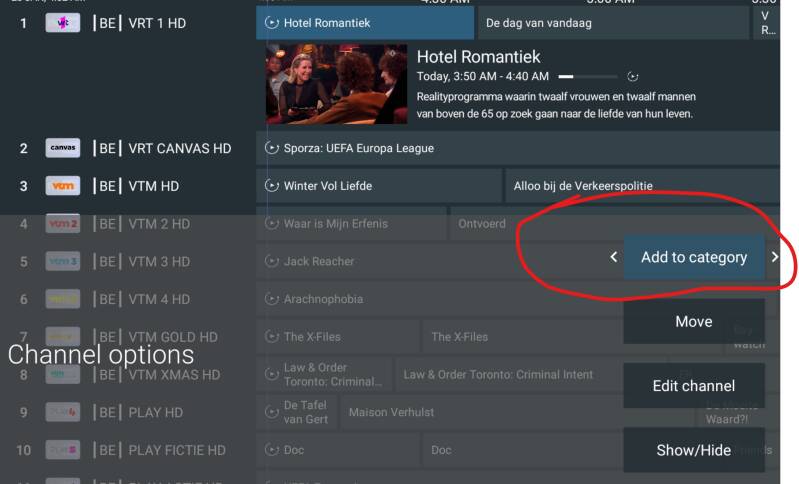Click the Today, 3:50 AM - 4:40 AM time
799x484 pixels.
tap(483, 76)
